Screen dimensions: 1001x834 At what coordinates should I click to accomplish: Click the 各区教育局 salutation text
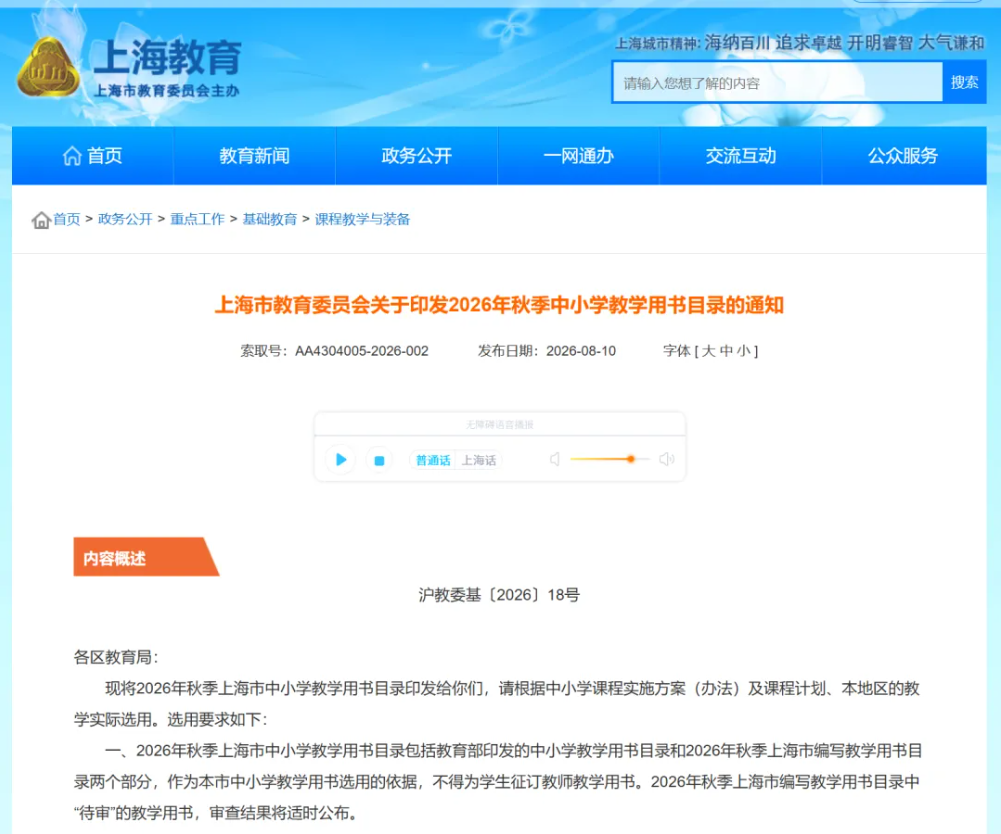pyautogui.click(x=116, y=657)
